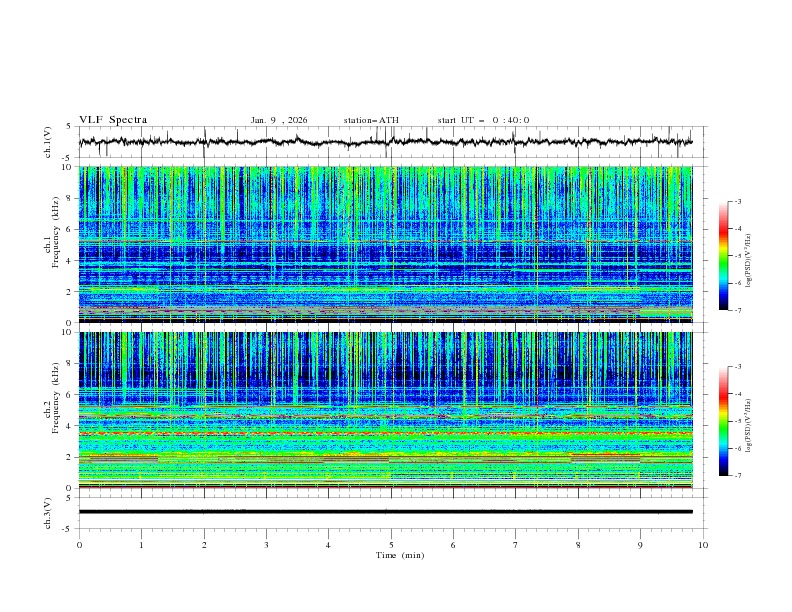The height and width of the screenshot is (612, 792).
Task: Click the "ch.3(V)" axis label
Action: coord(48,513)
